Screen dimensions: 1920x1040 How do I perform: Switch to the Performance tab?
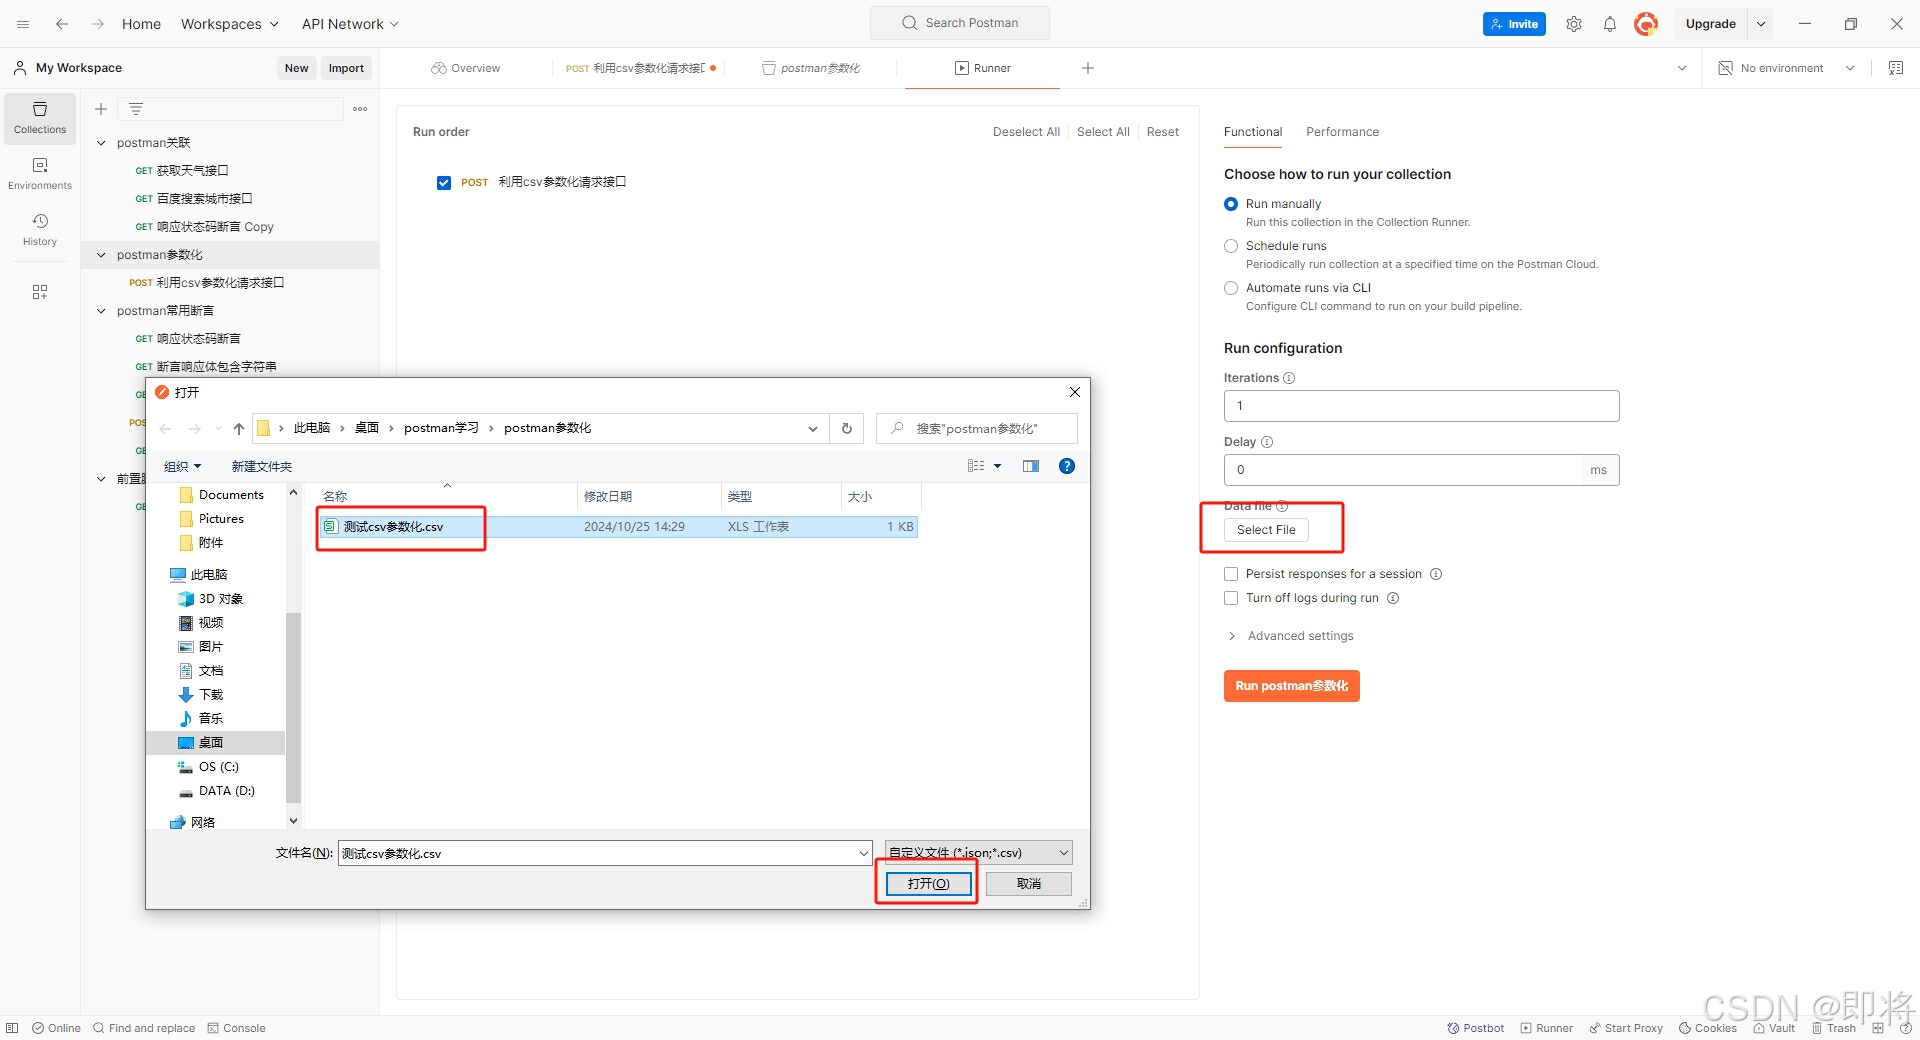click(1342, 132)
